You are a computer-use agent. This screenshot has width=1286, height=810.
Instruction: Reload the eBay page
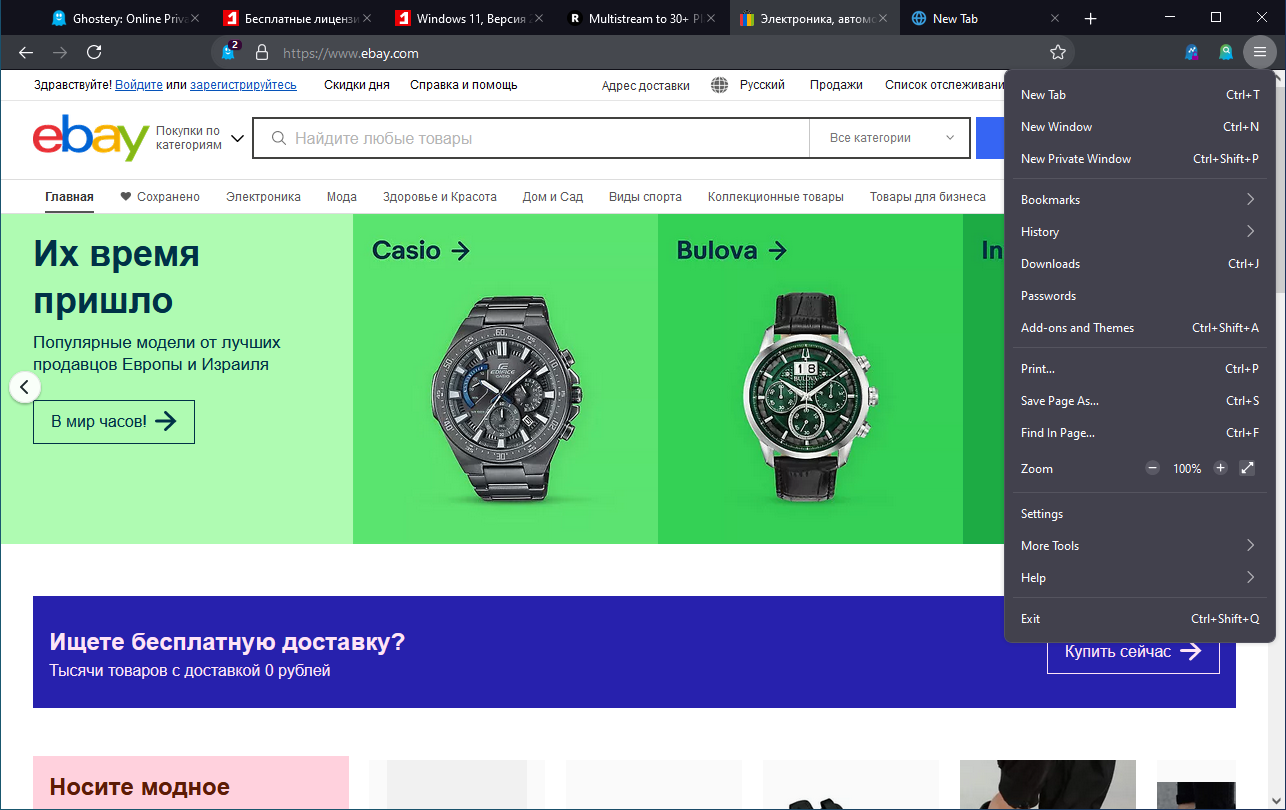tap(94, 52)
